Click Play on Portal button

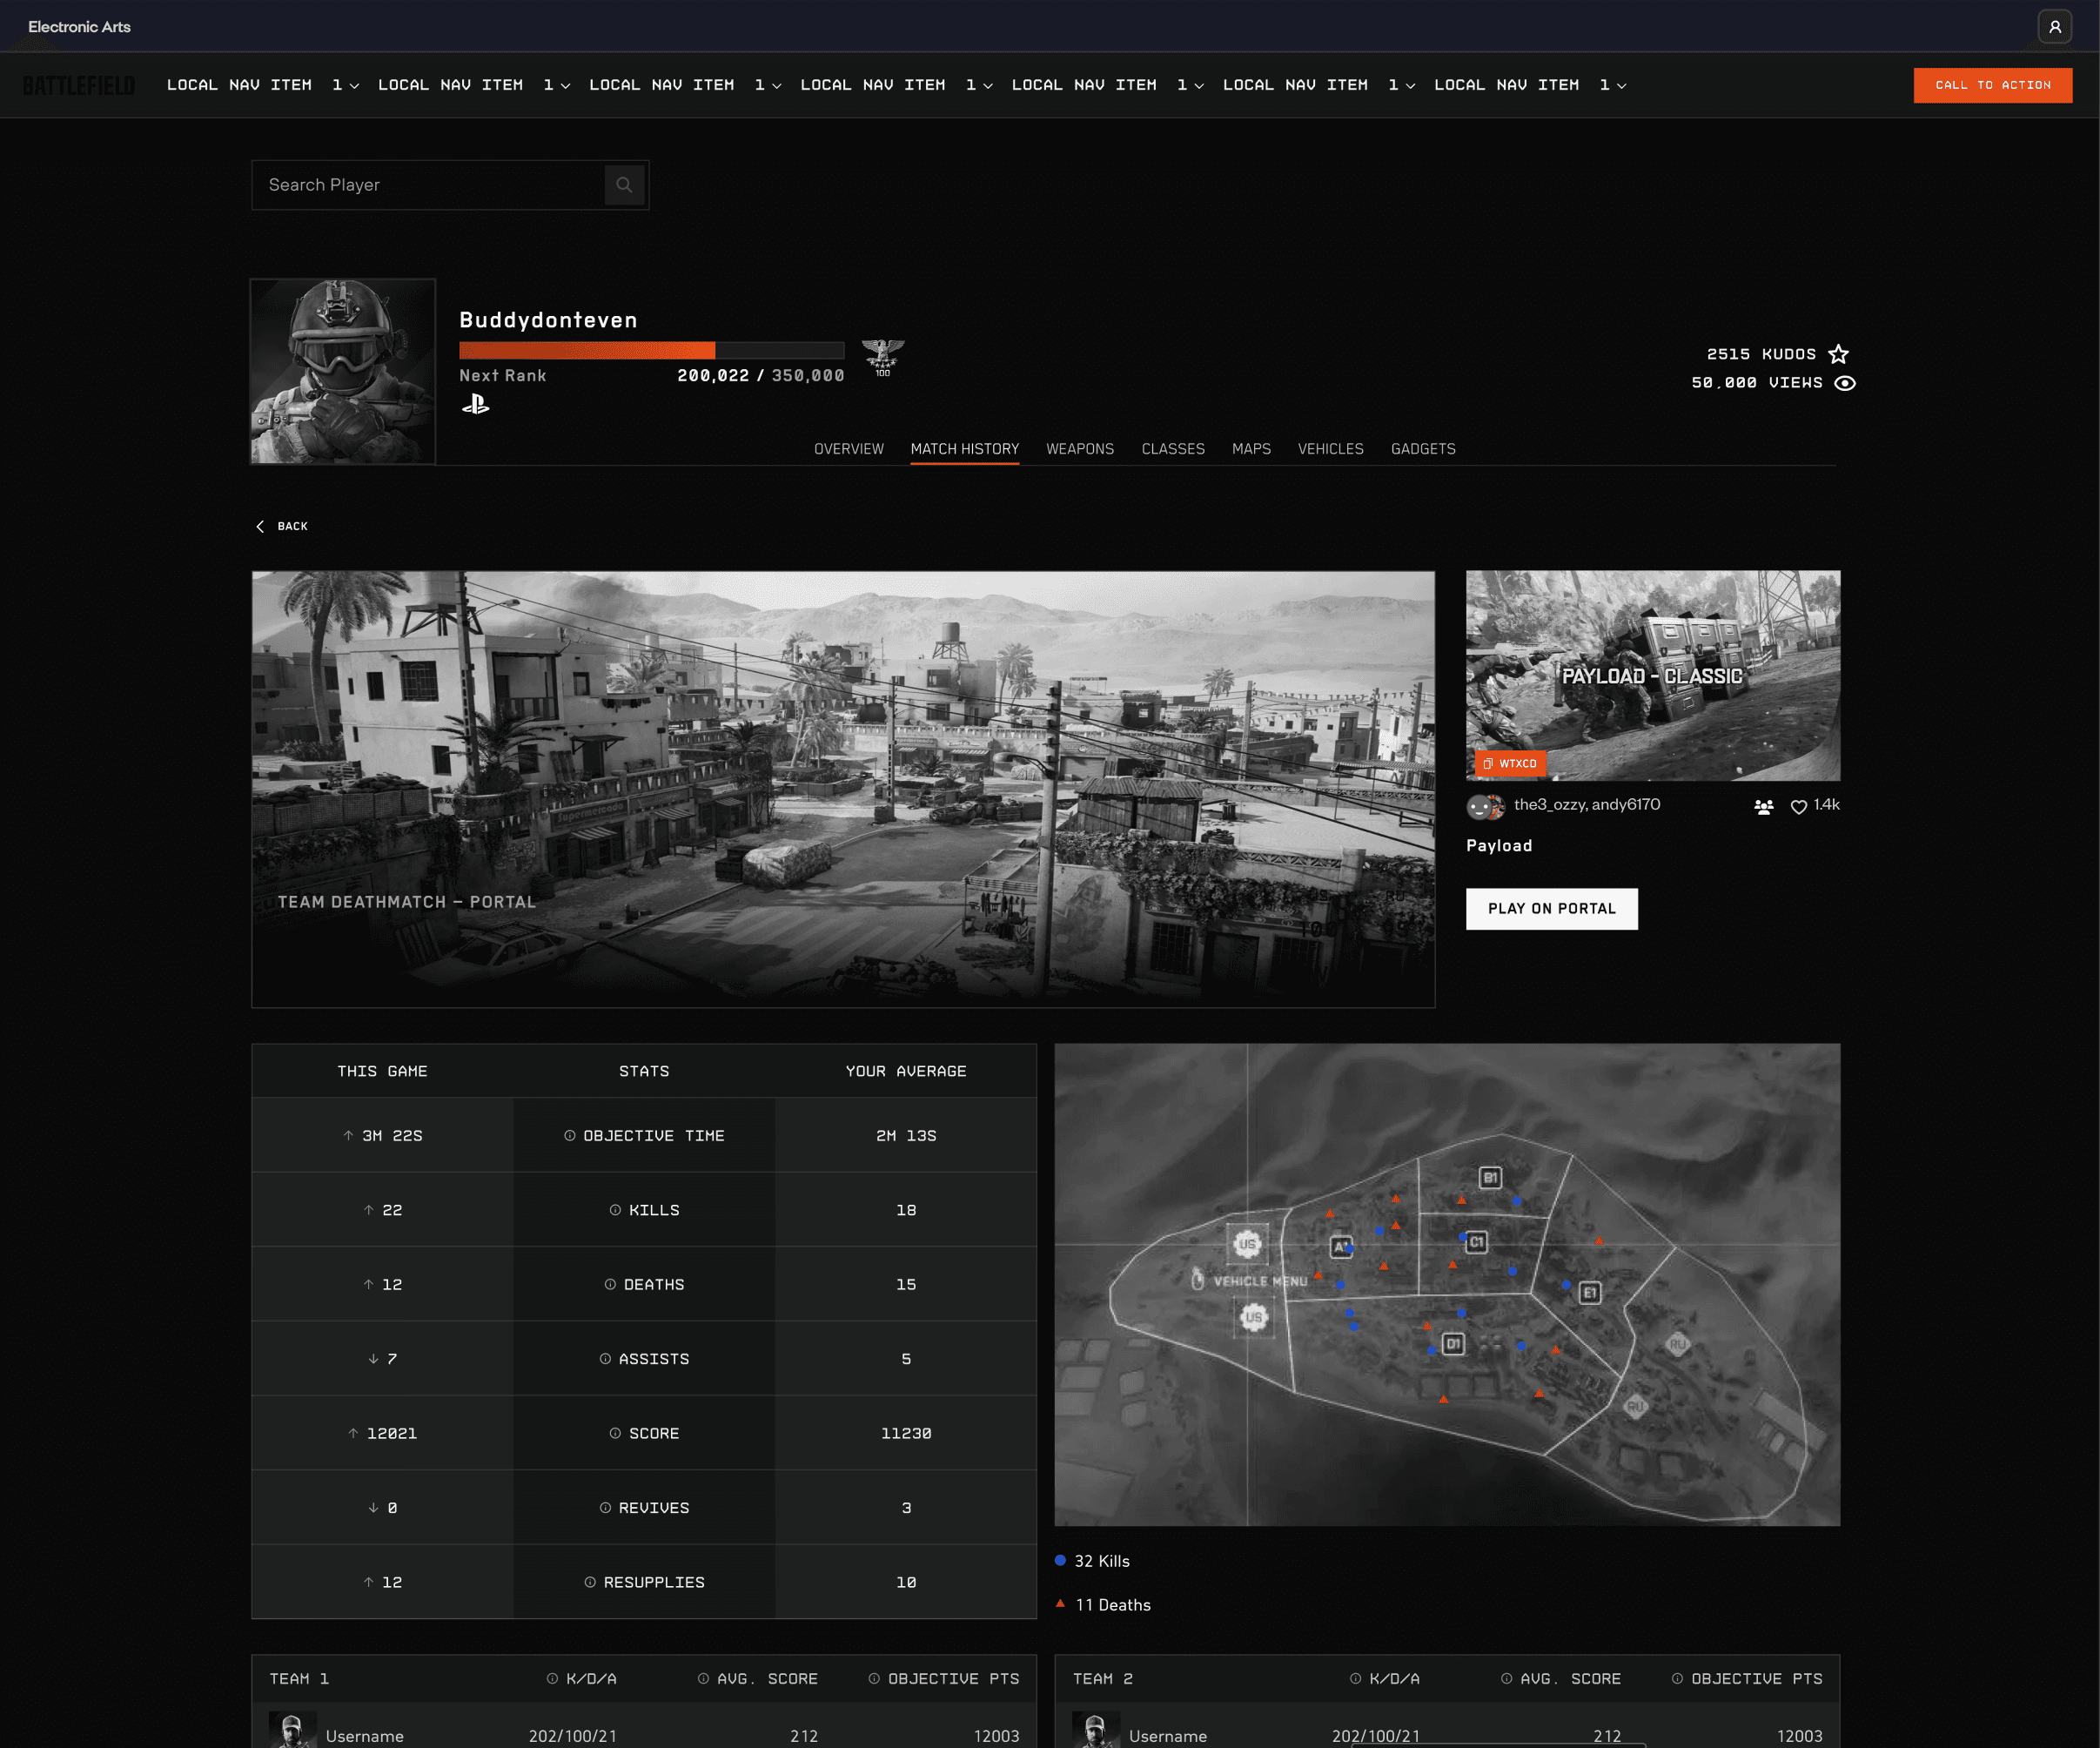coord(1552,909)
